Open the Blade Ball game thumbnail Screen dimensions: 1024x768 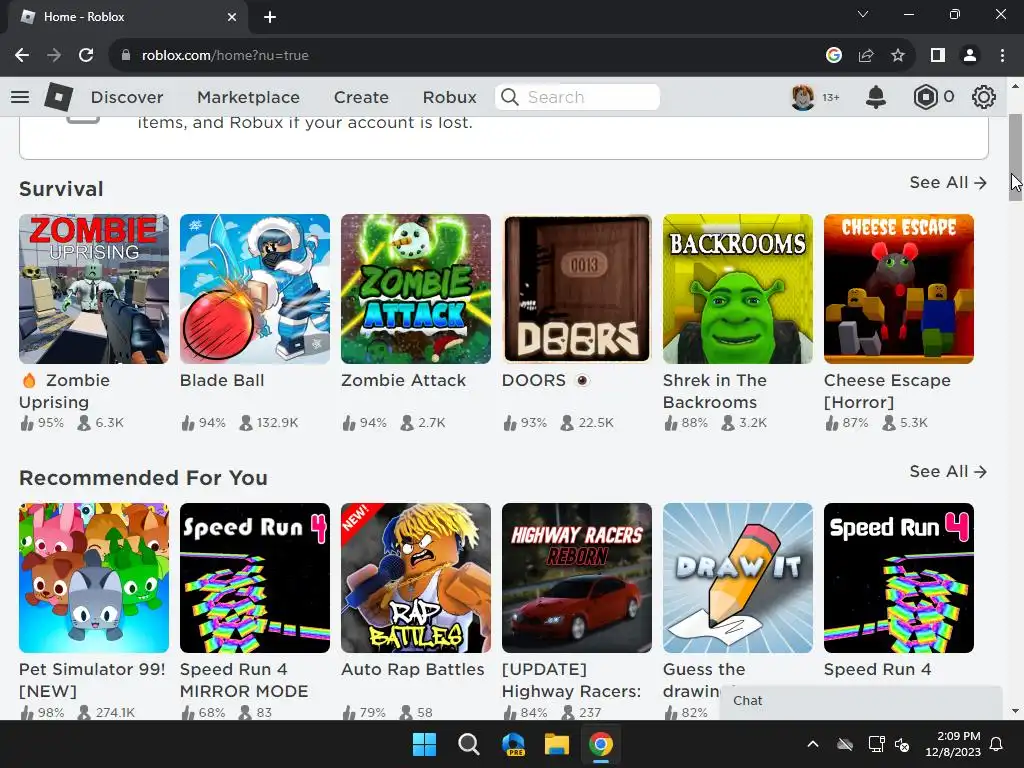click(x=255, y=289)
